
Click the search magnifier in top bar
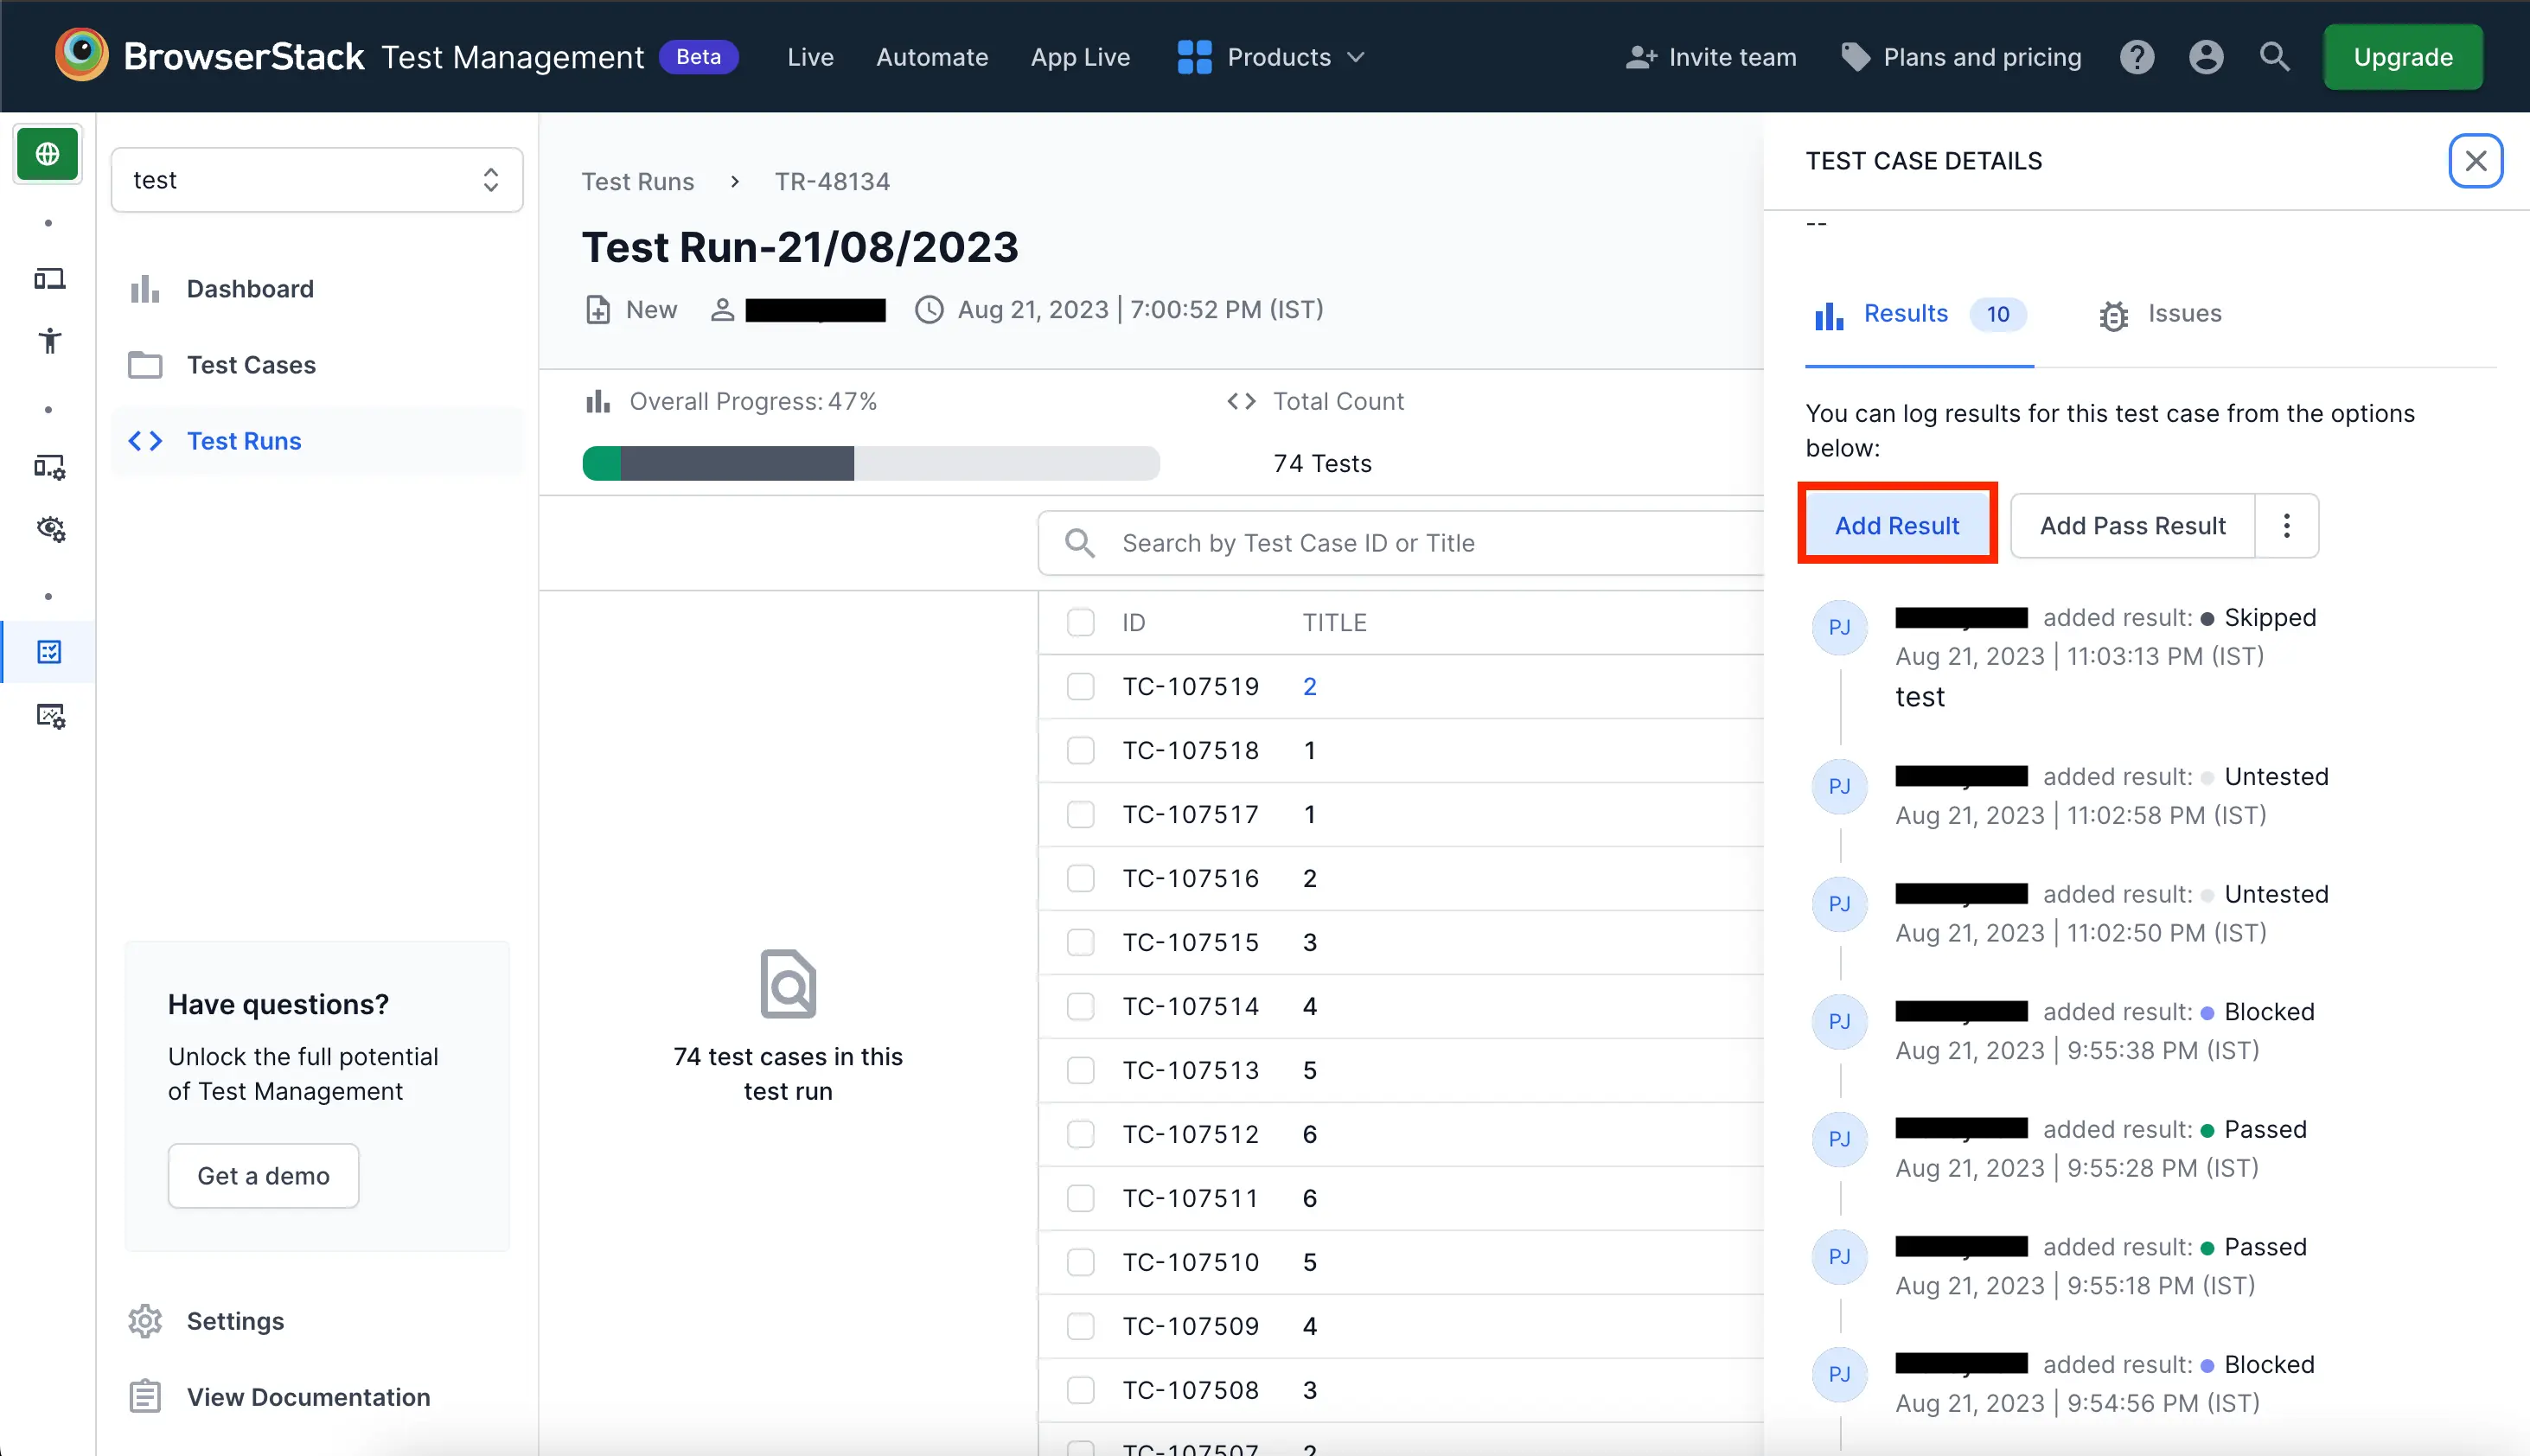2275,57
